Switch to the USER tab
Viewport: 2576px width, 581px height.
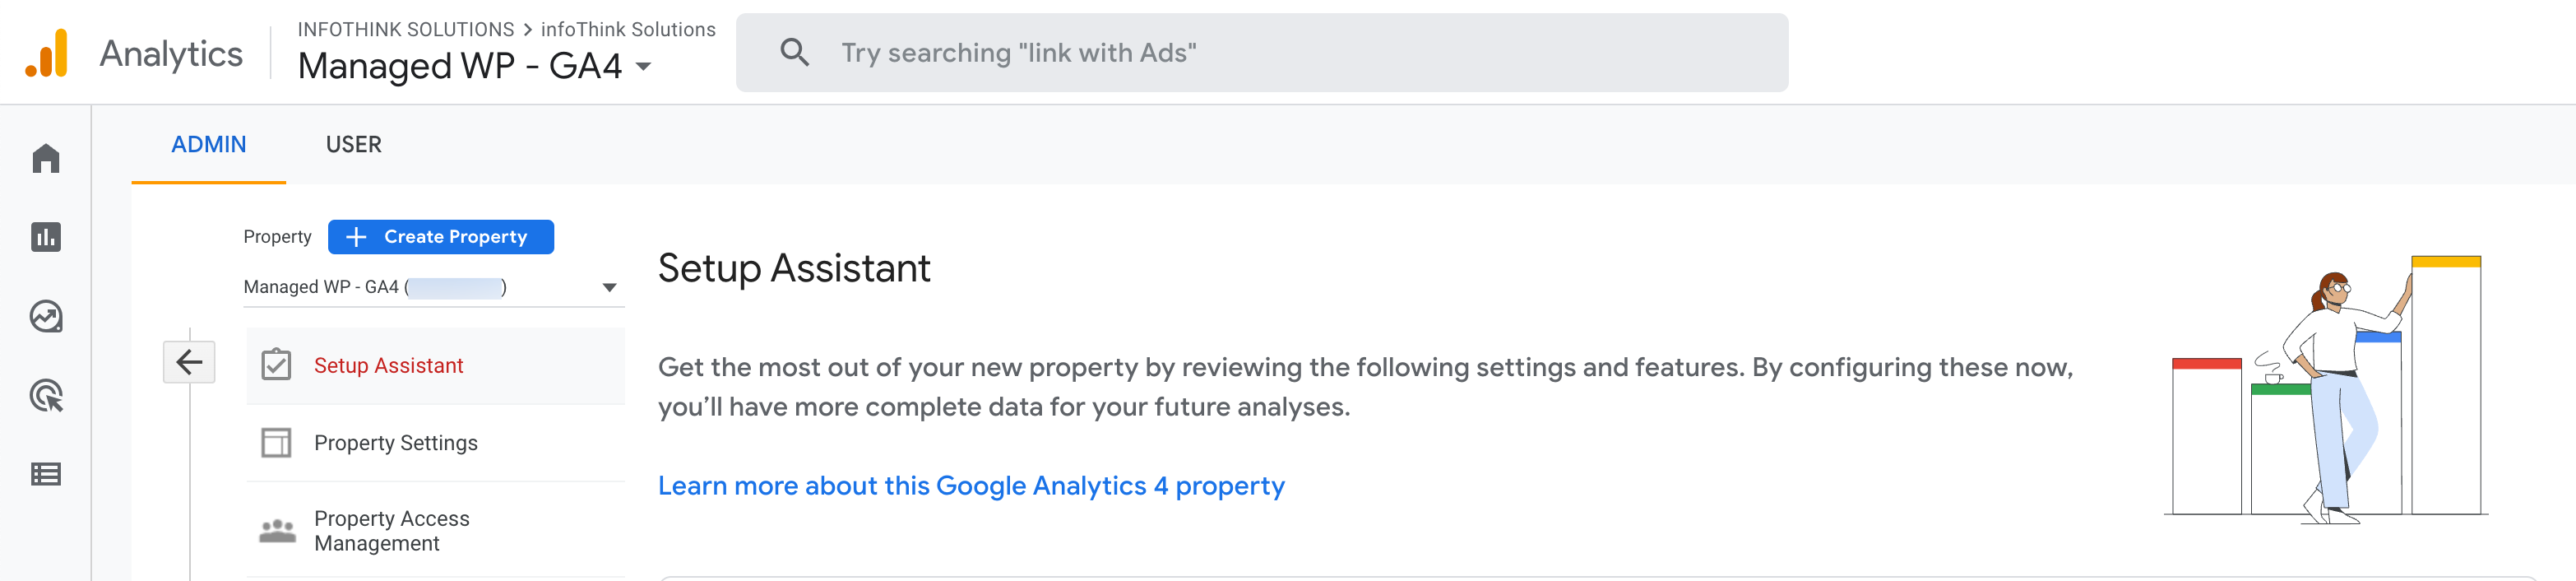(x=354, y=145)
